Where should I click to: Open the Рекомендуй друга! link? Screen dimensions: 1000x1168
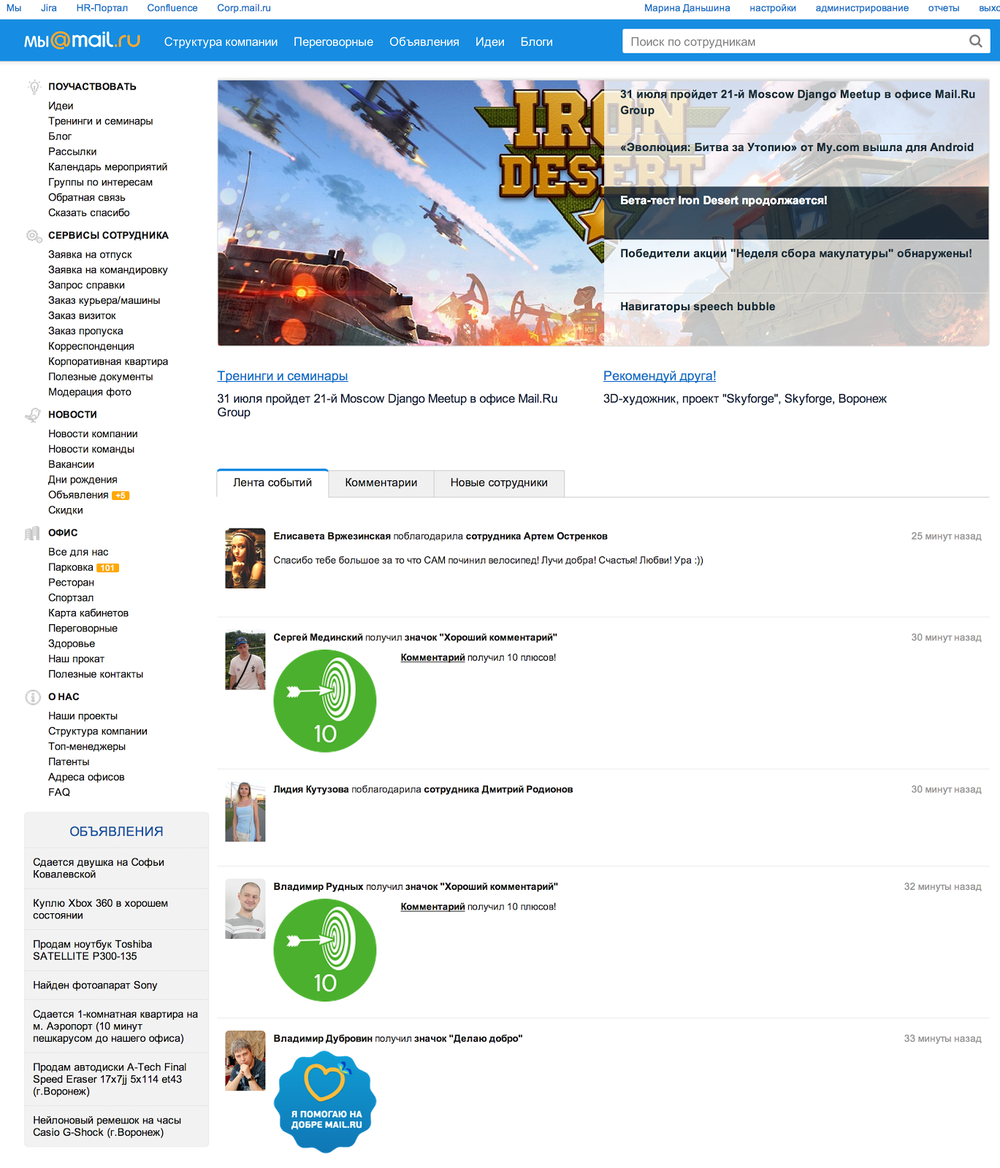click(659, 376)
